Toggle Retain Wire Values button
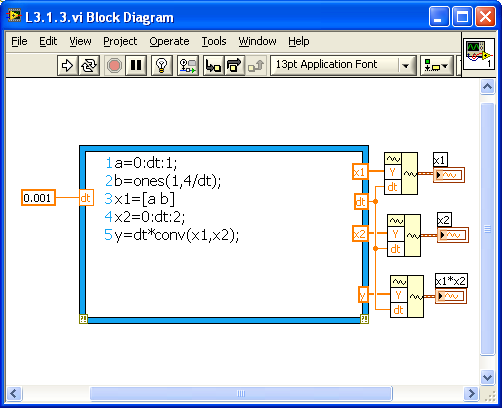Viewport: 502px width, 408px height. (188, 65)
